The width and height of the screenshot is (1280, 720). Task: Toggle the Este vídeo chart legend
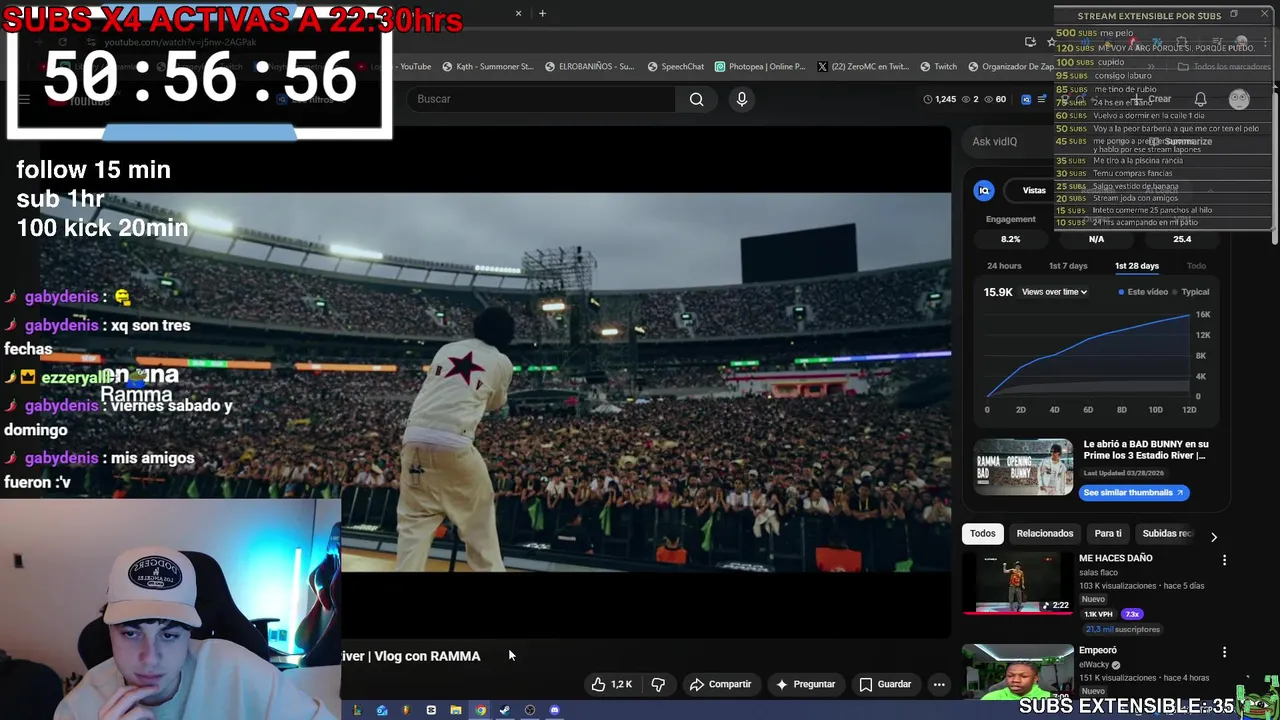[x=1143, y=292]
